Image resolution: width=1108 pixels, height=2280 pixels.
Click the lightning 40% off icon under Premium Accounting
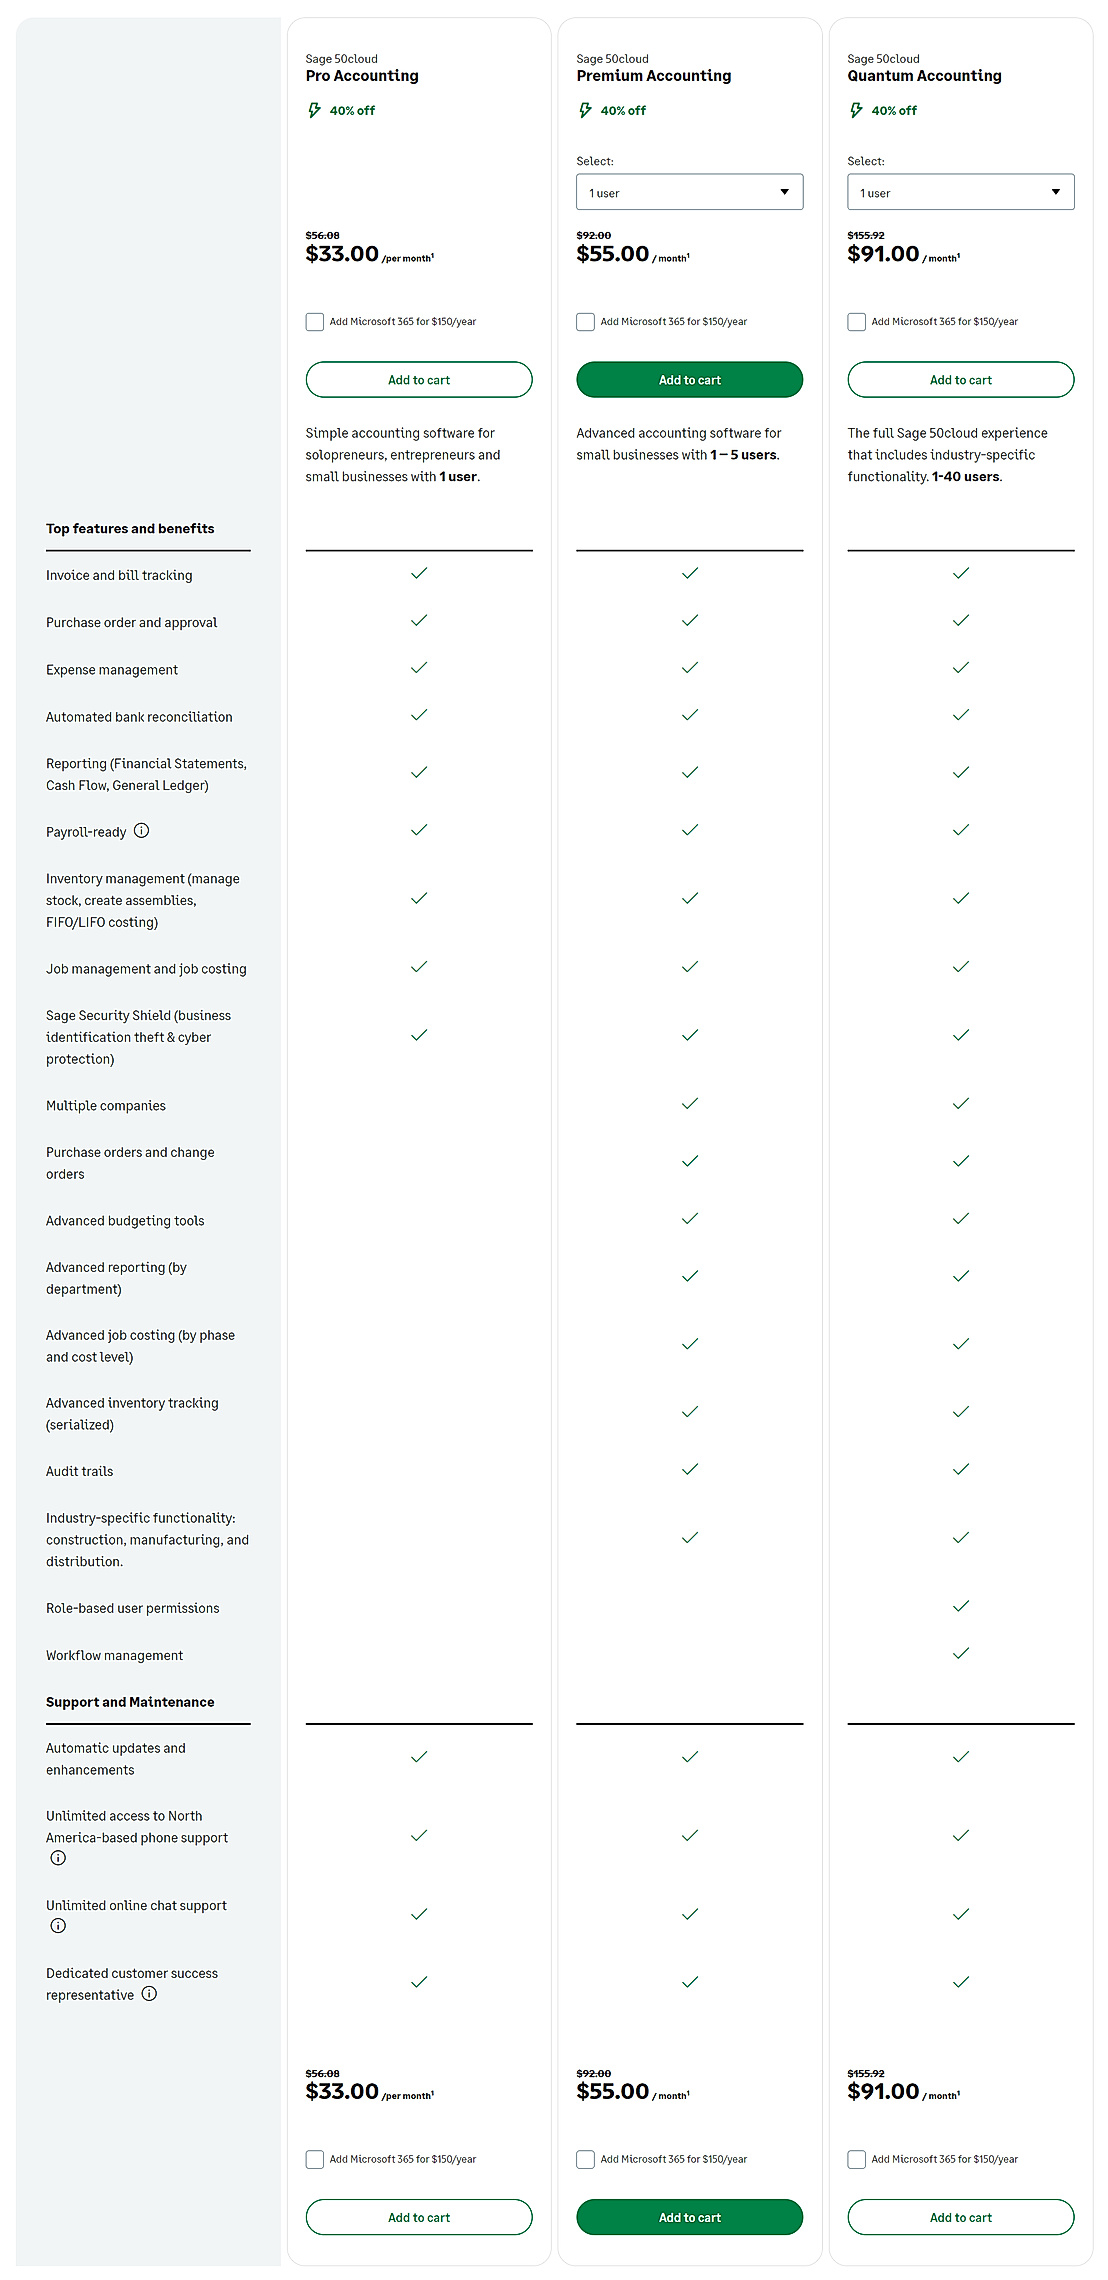pyautogui.click(x=585, y=110)
